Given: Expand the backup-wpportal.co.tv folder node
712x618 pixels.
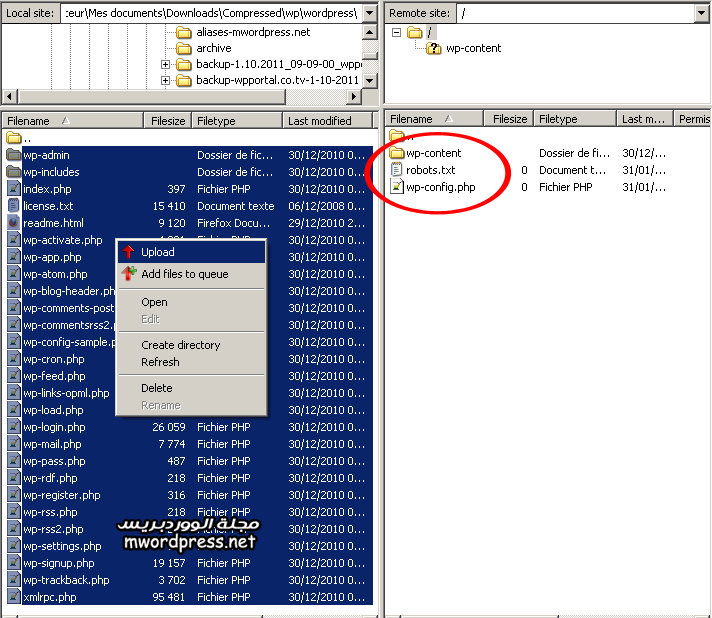Looking at the screenshot, I should pos(165,80).
